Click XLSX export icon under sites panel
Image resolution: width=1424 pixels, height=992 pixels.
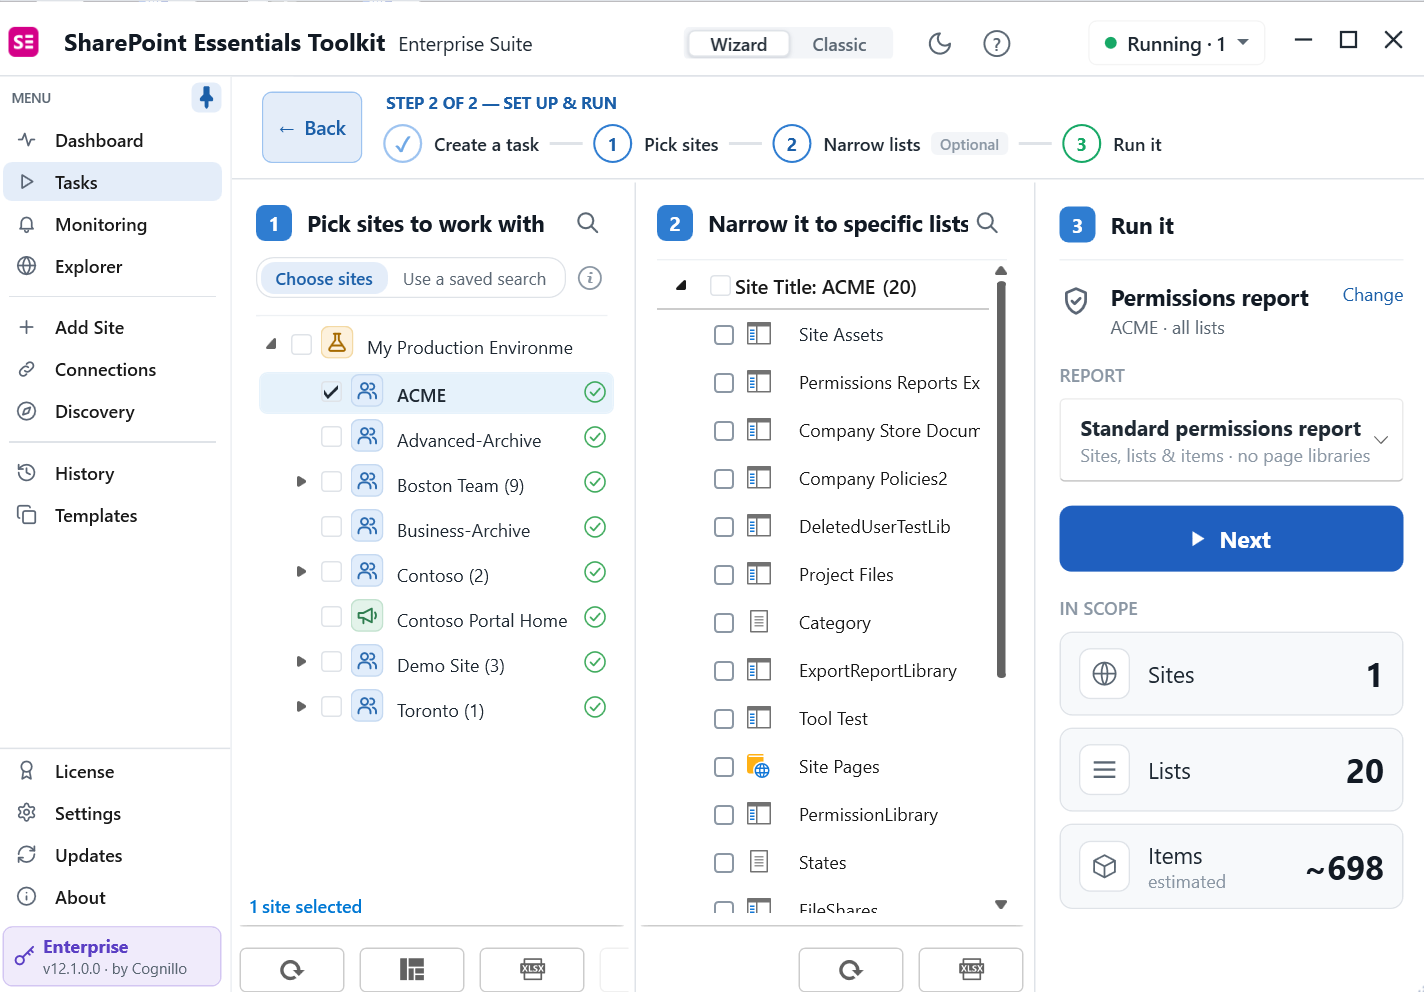click(x=532, y=969)
